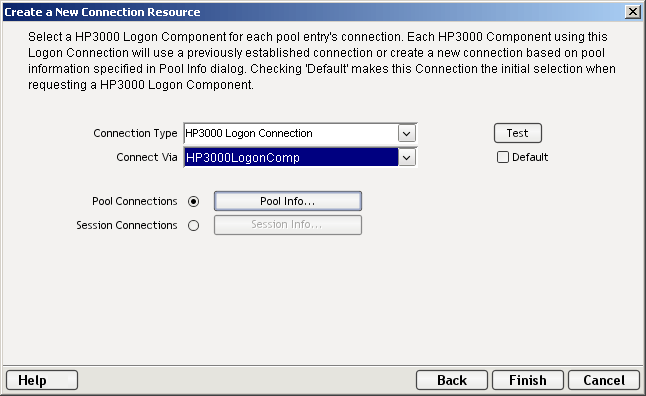Open Help for this dialog
Viewport: 646px width, 396px height.
coord(42,380)
